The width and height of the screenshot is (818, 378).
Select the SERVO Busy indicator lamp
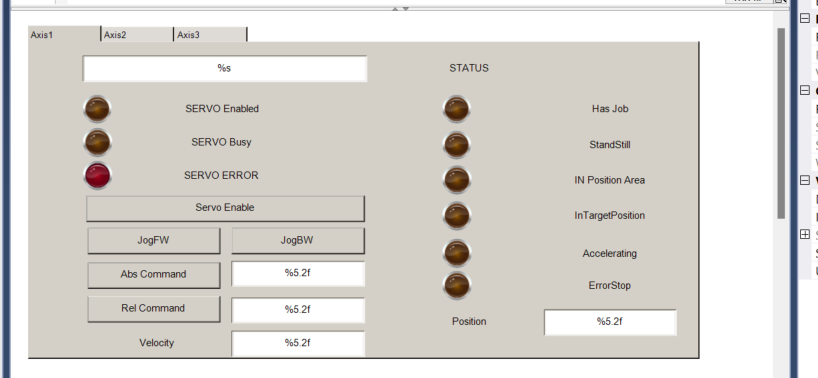97,142
